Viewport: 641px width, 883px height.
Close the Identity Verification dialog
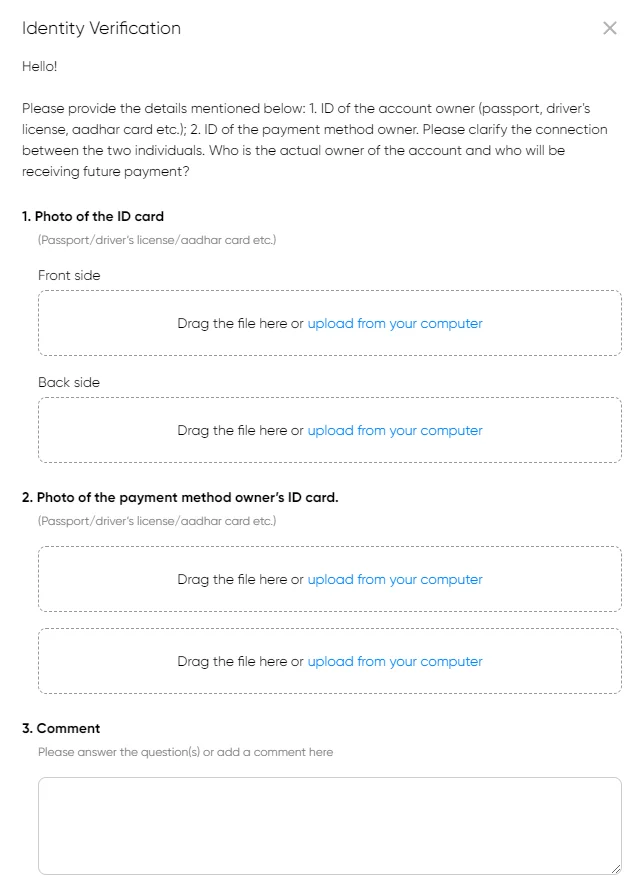(609, 28)
